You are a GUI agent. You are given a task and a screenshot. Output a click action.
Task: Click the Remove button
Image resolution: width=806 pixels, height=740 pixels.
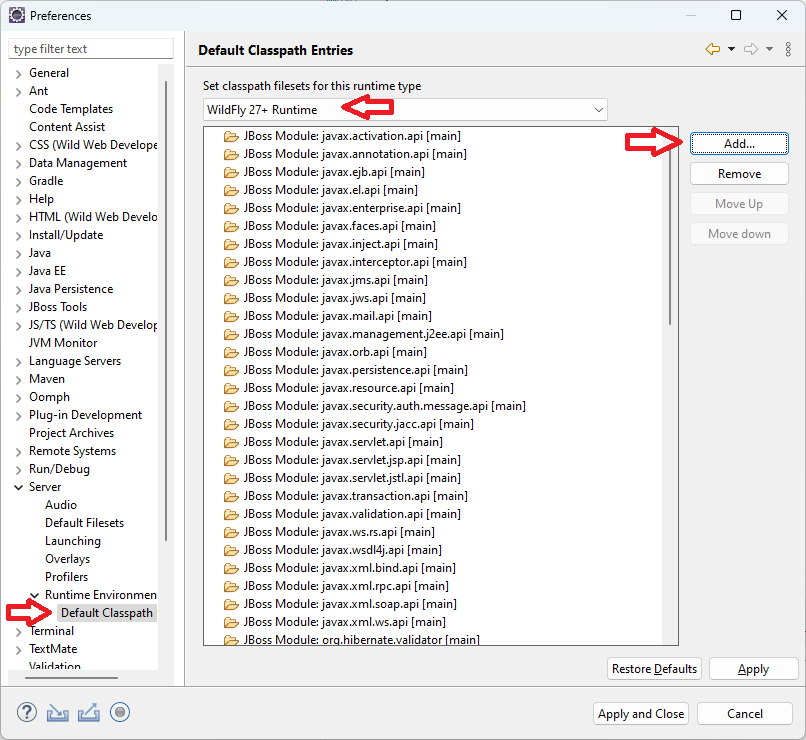point(739,174)
